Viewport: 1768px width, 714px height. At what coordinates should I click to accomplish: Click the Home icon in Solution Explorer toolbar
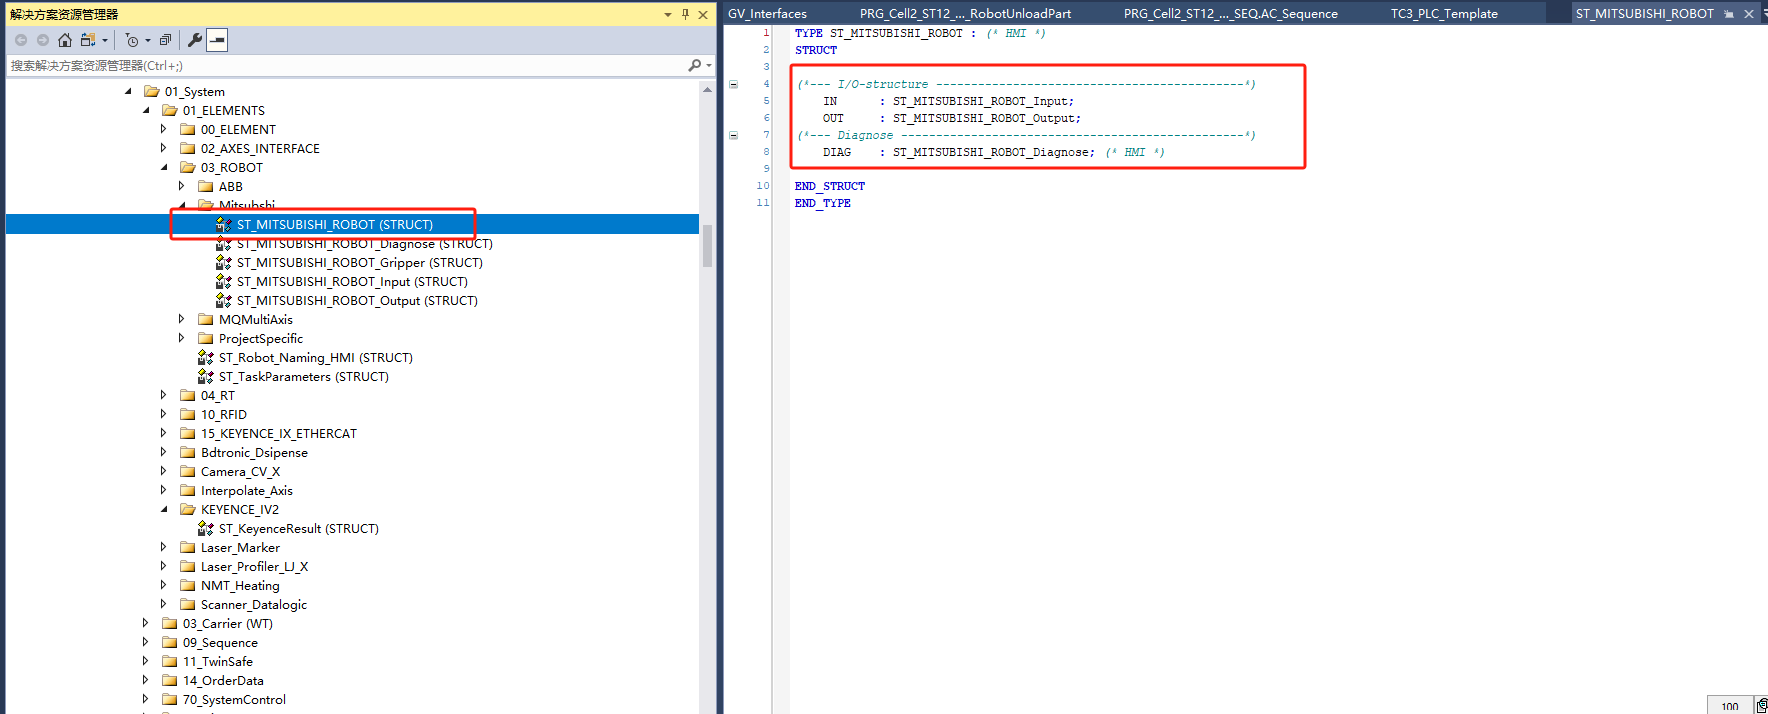pyautogui.click(x=65, y=40)
